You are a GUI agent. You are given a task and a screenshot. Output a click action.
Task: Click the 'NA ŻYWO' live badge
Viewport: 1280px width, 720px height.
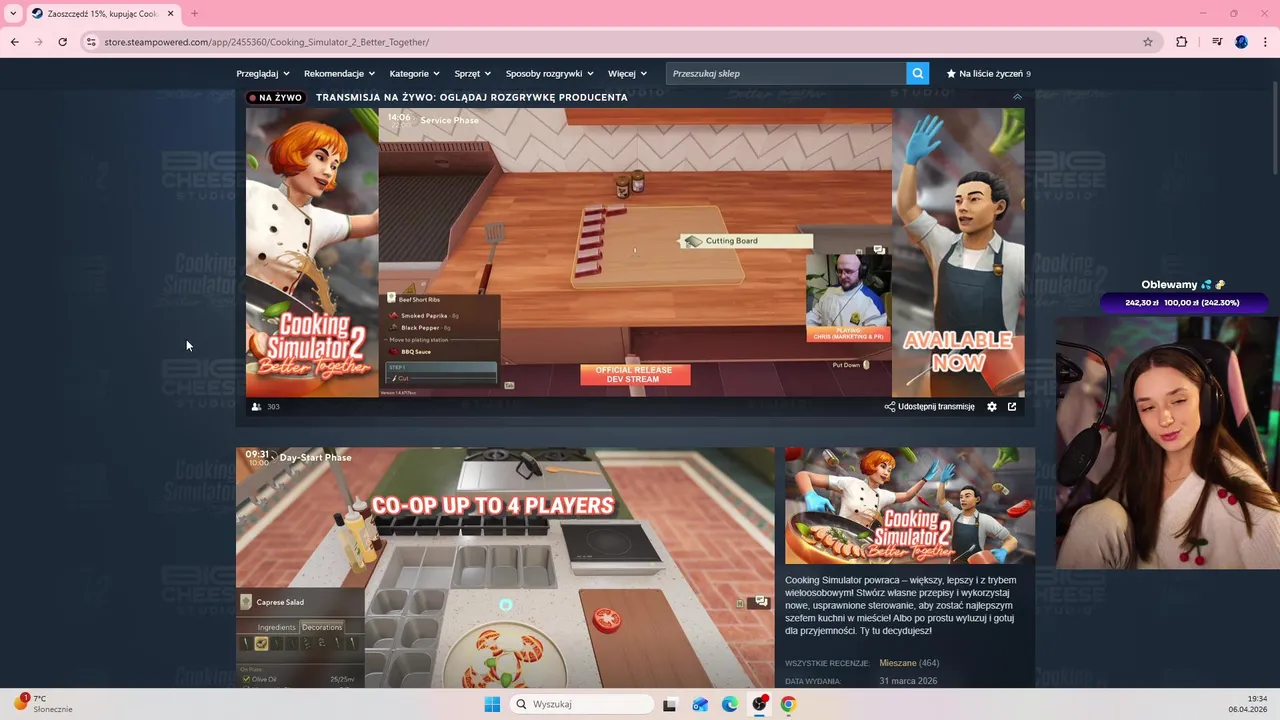(275, 97)
